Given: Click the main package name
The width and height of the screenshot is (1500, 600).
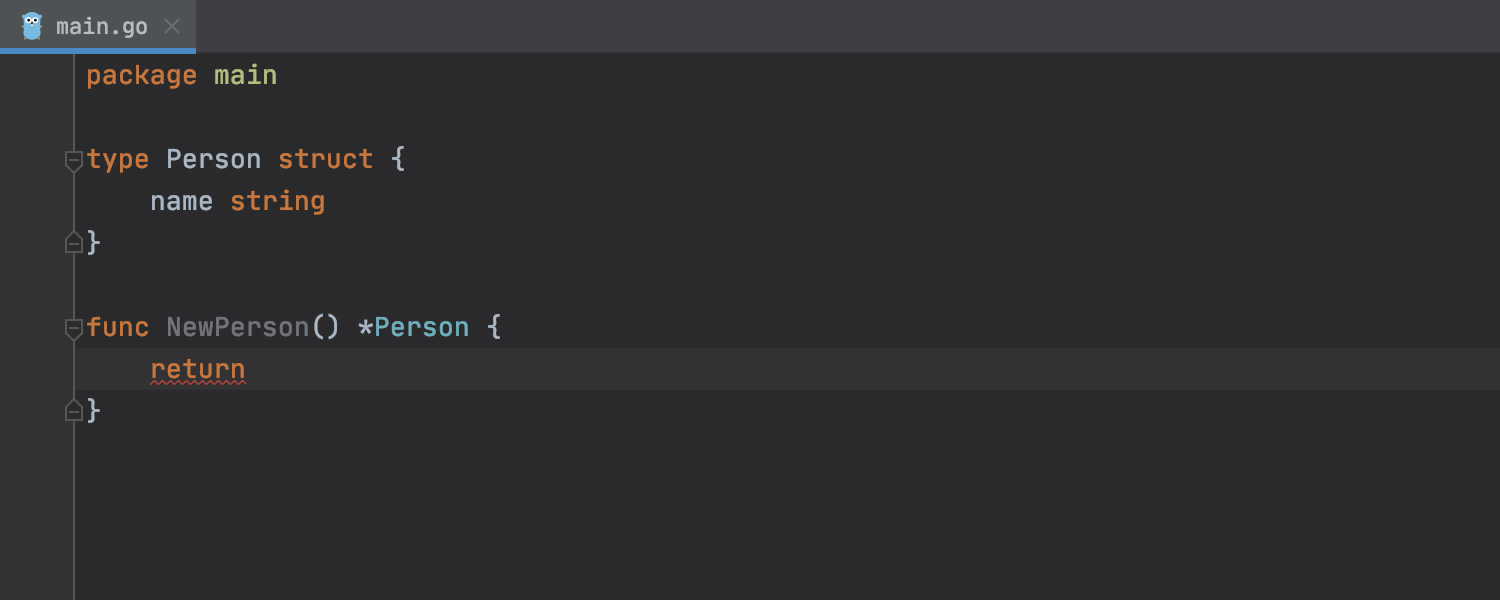Looking at the screenshot, I should (x=246, y=76).
